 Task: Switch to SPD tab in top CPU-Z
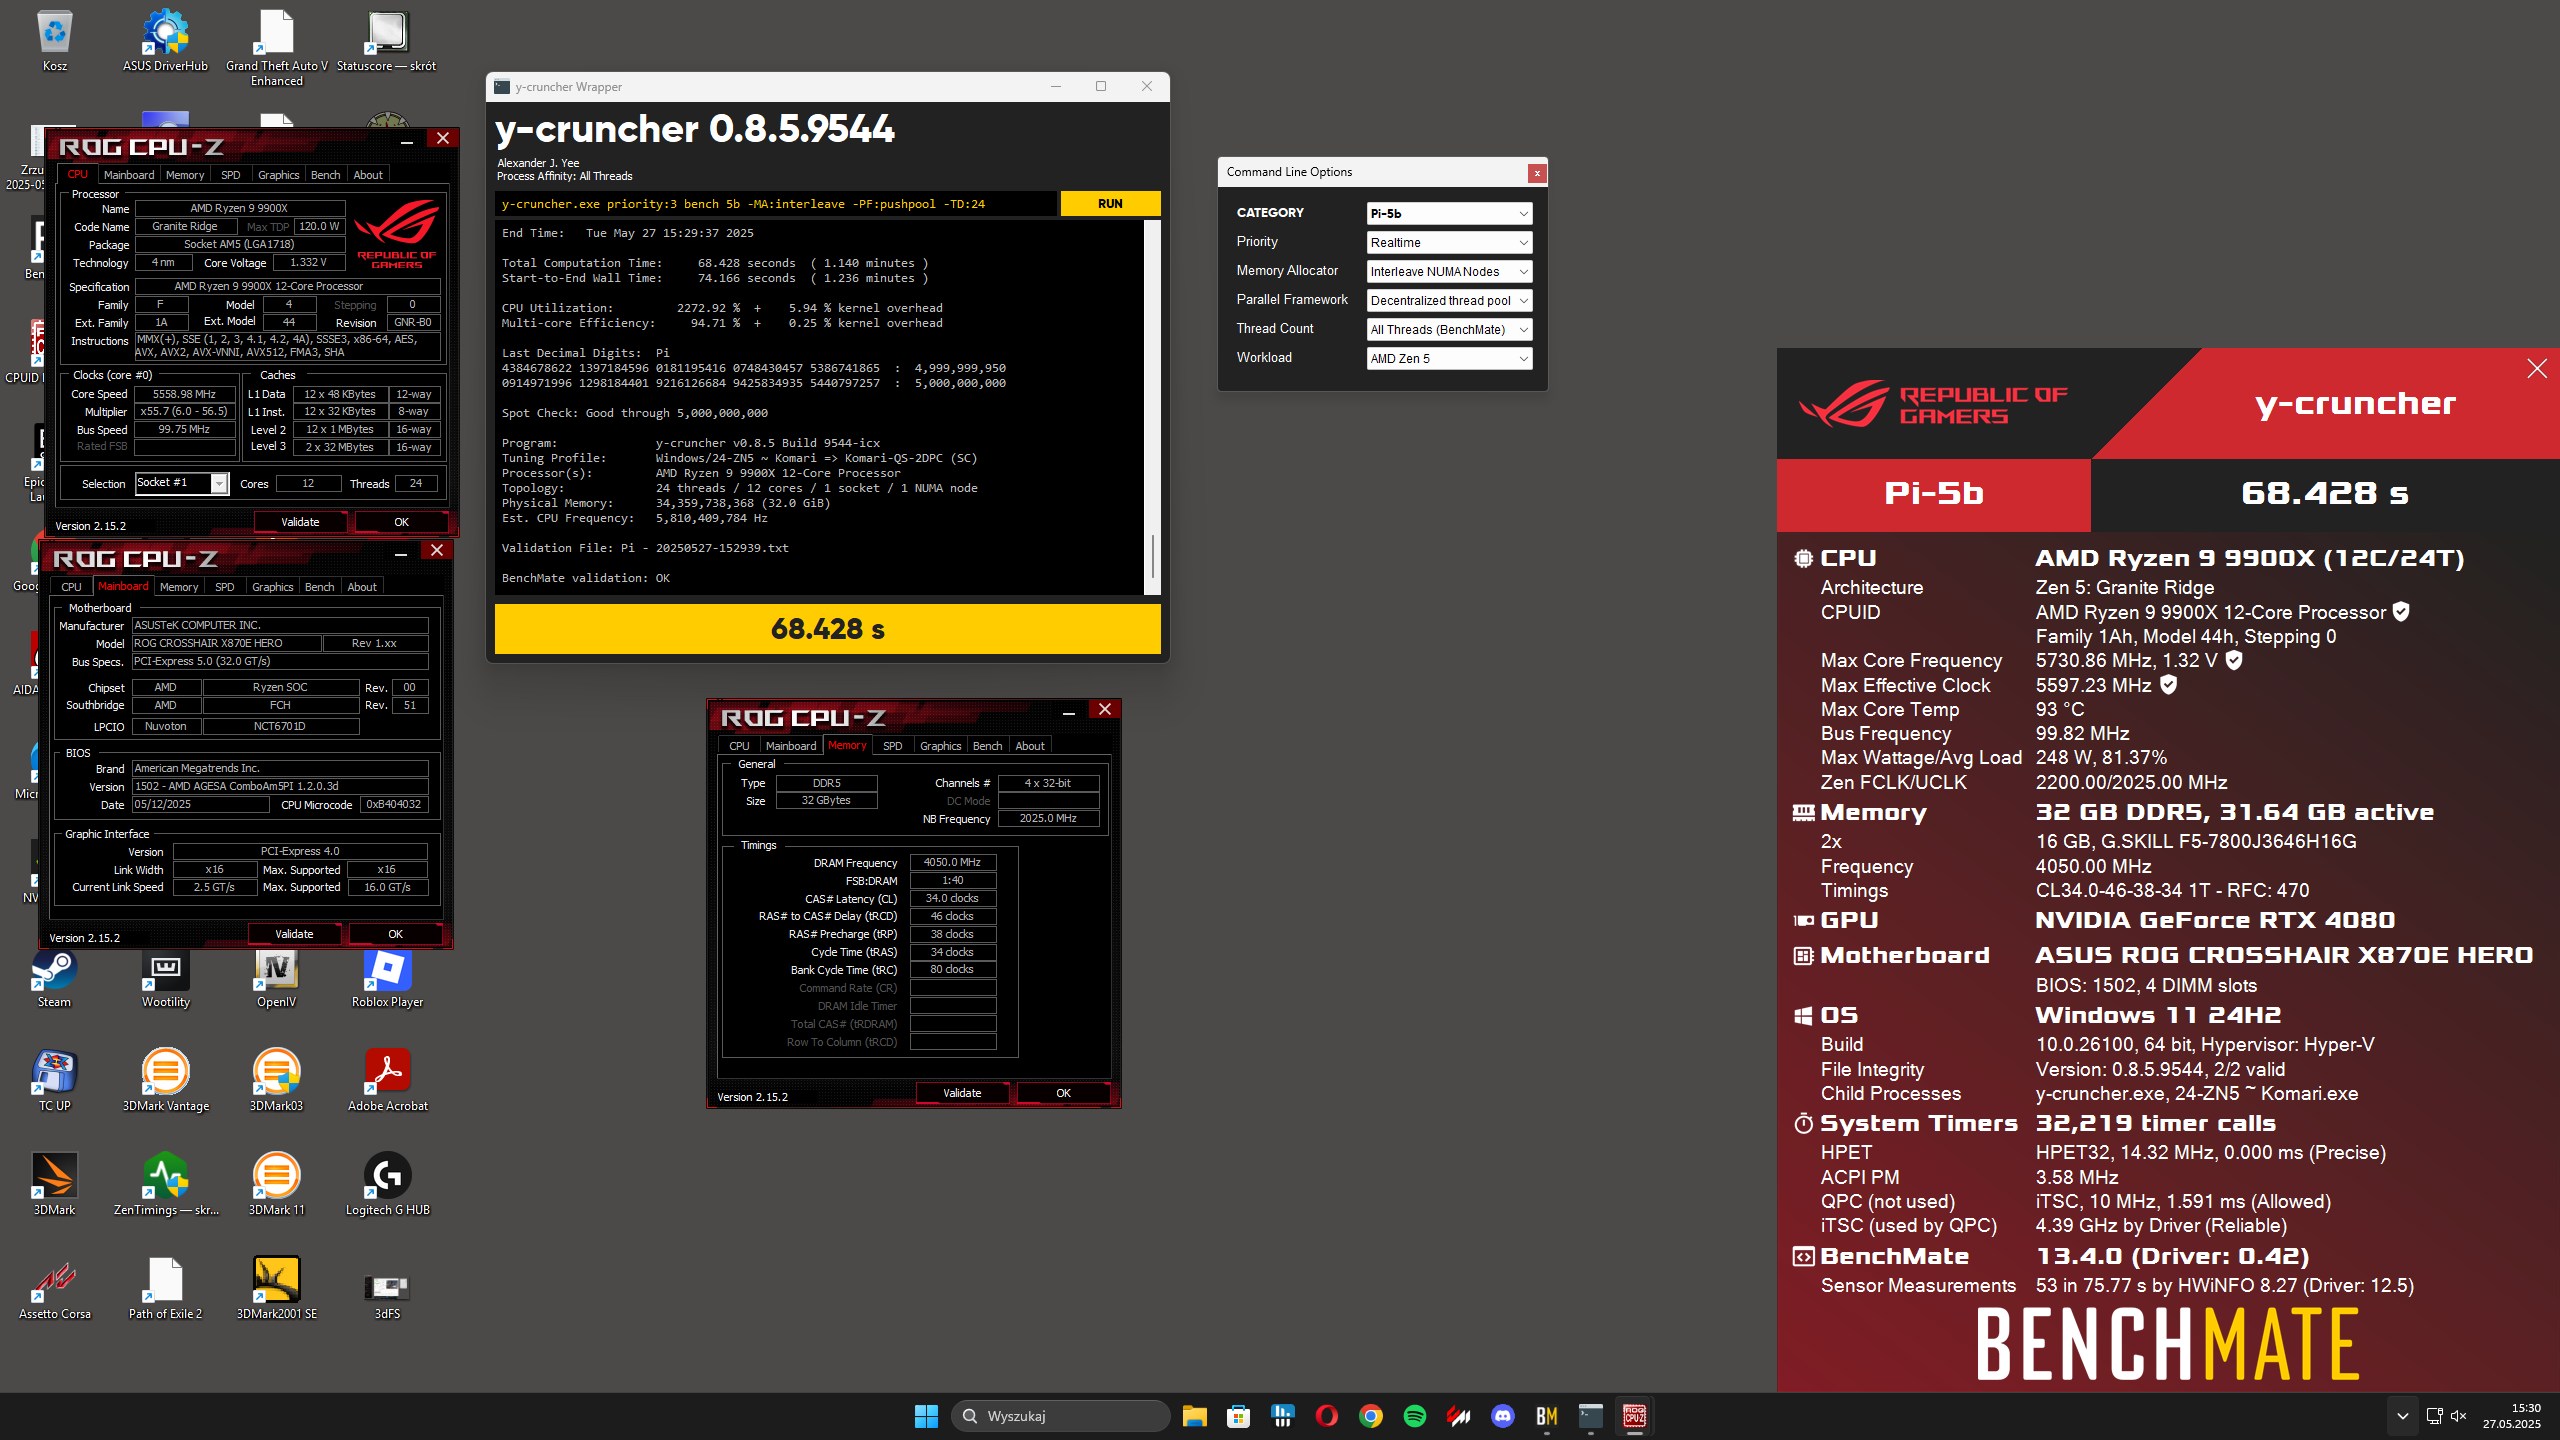point(230,175)
